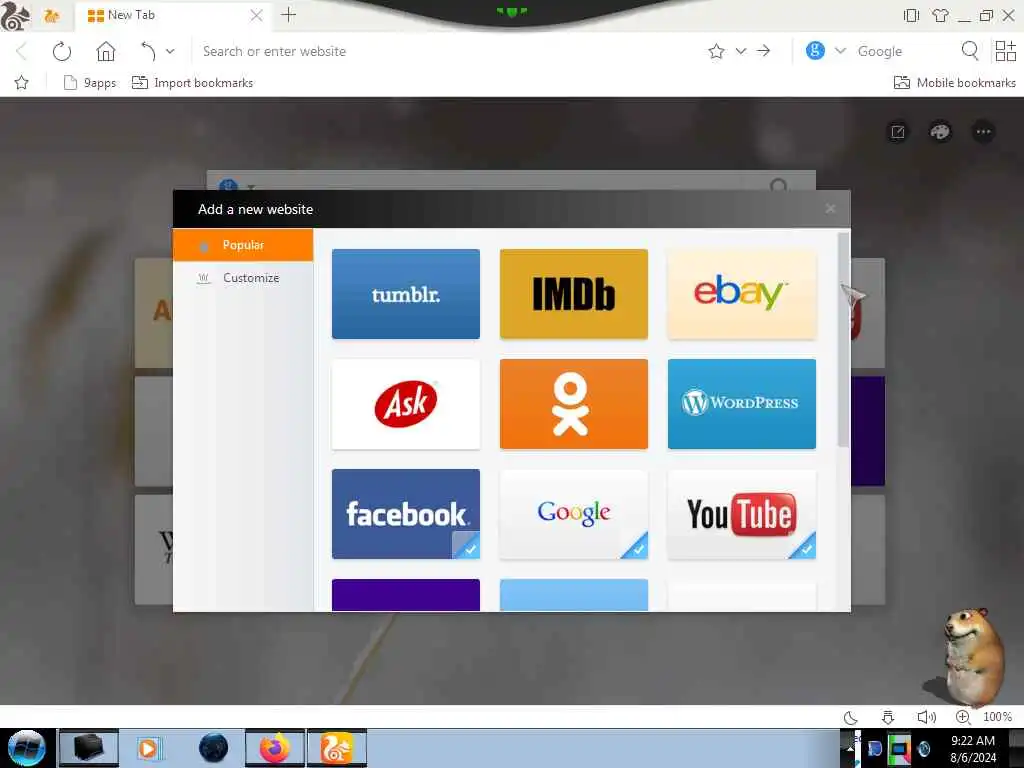Viewport: 1024px width, 768px height.
Task: Open Firefox from the taskbar
Action: [x=274, y=748]
